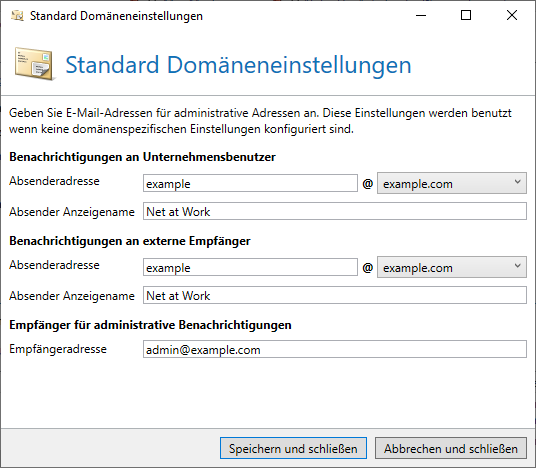Focus Absender Anzeigename field under Unternehmensbenutzer
Viewport: 536px width, 468px height.
coord(335,211)
